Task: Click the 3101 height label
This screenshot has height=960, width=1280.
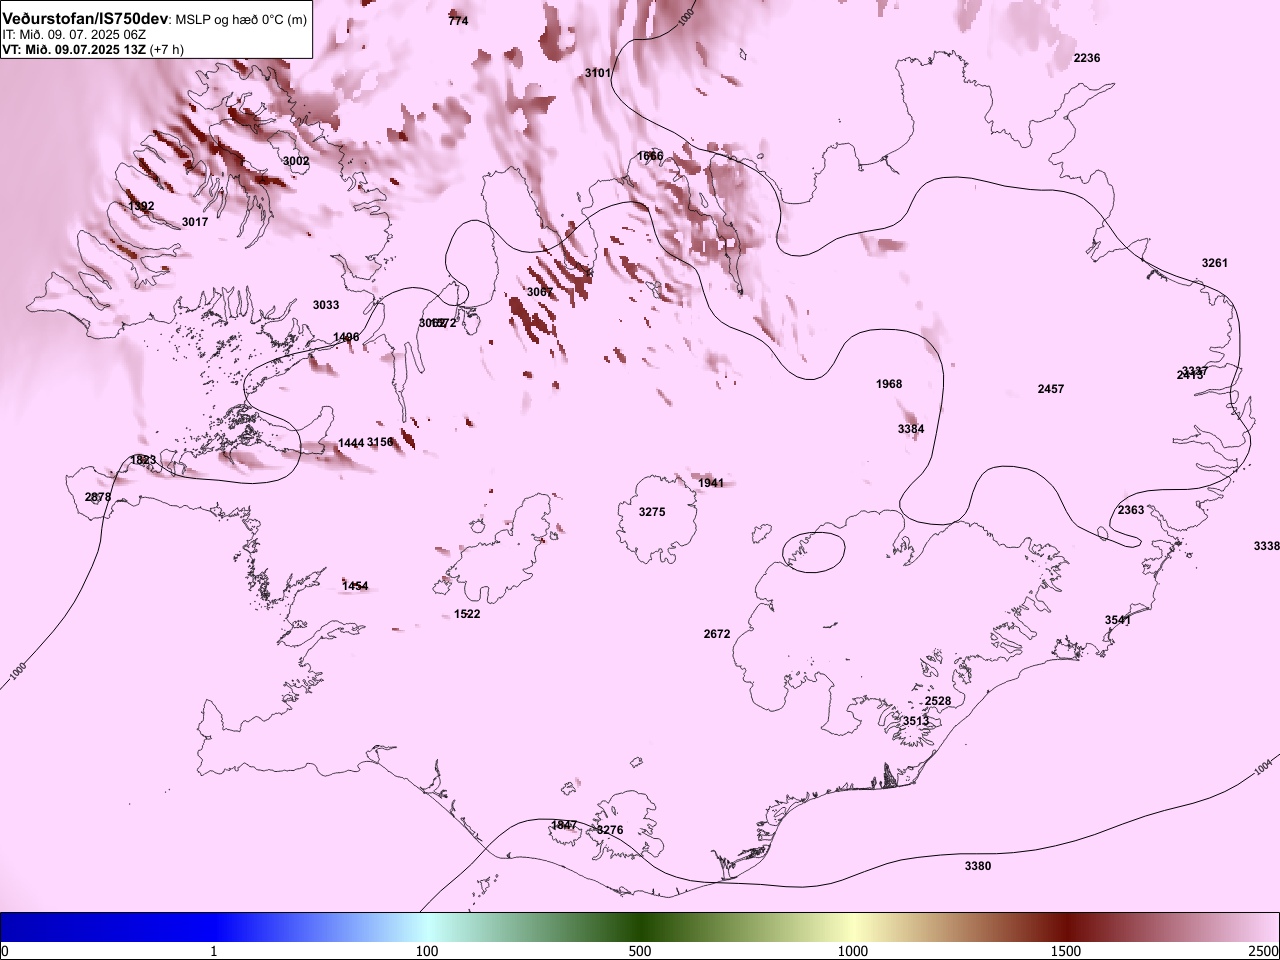Action: [x=598, y=73]
